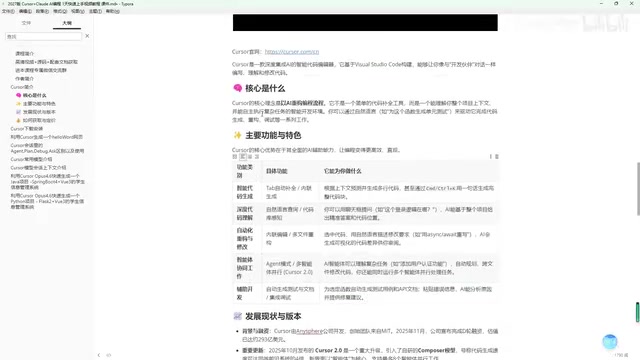Go to Cursor模型会话上下文介绍 outline entry
Image resolution: width=640 pixels, height=360 pixels.
38,168
